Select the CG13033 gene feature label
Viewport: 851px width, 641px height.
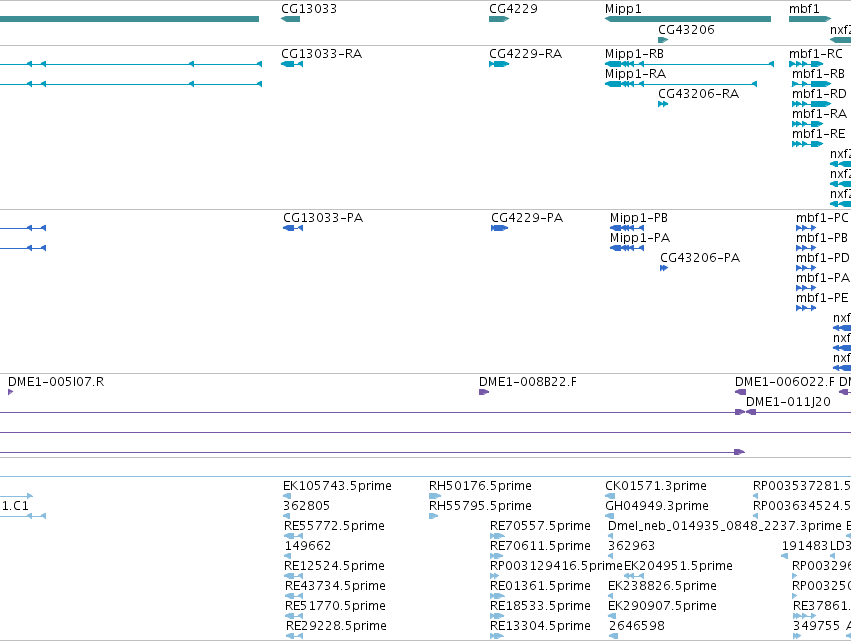(x=309, y=9)
